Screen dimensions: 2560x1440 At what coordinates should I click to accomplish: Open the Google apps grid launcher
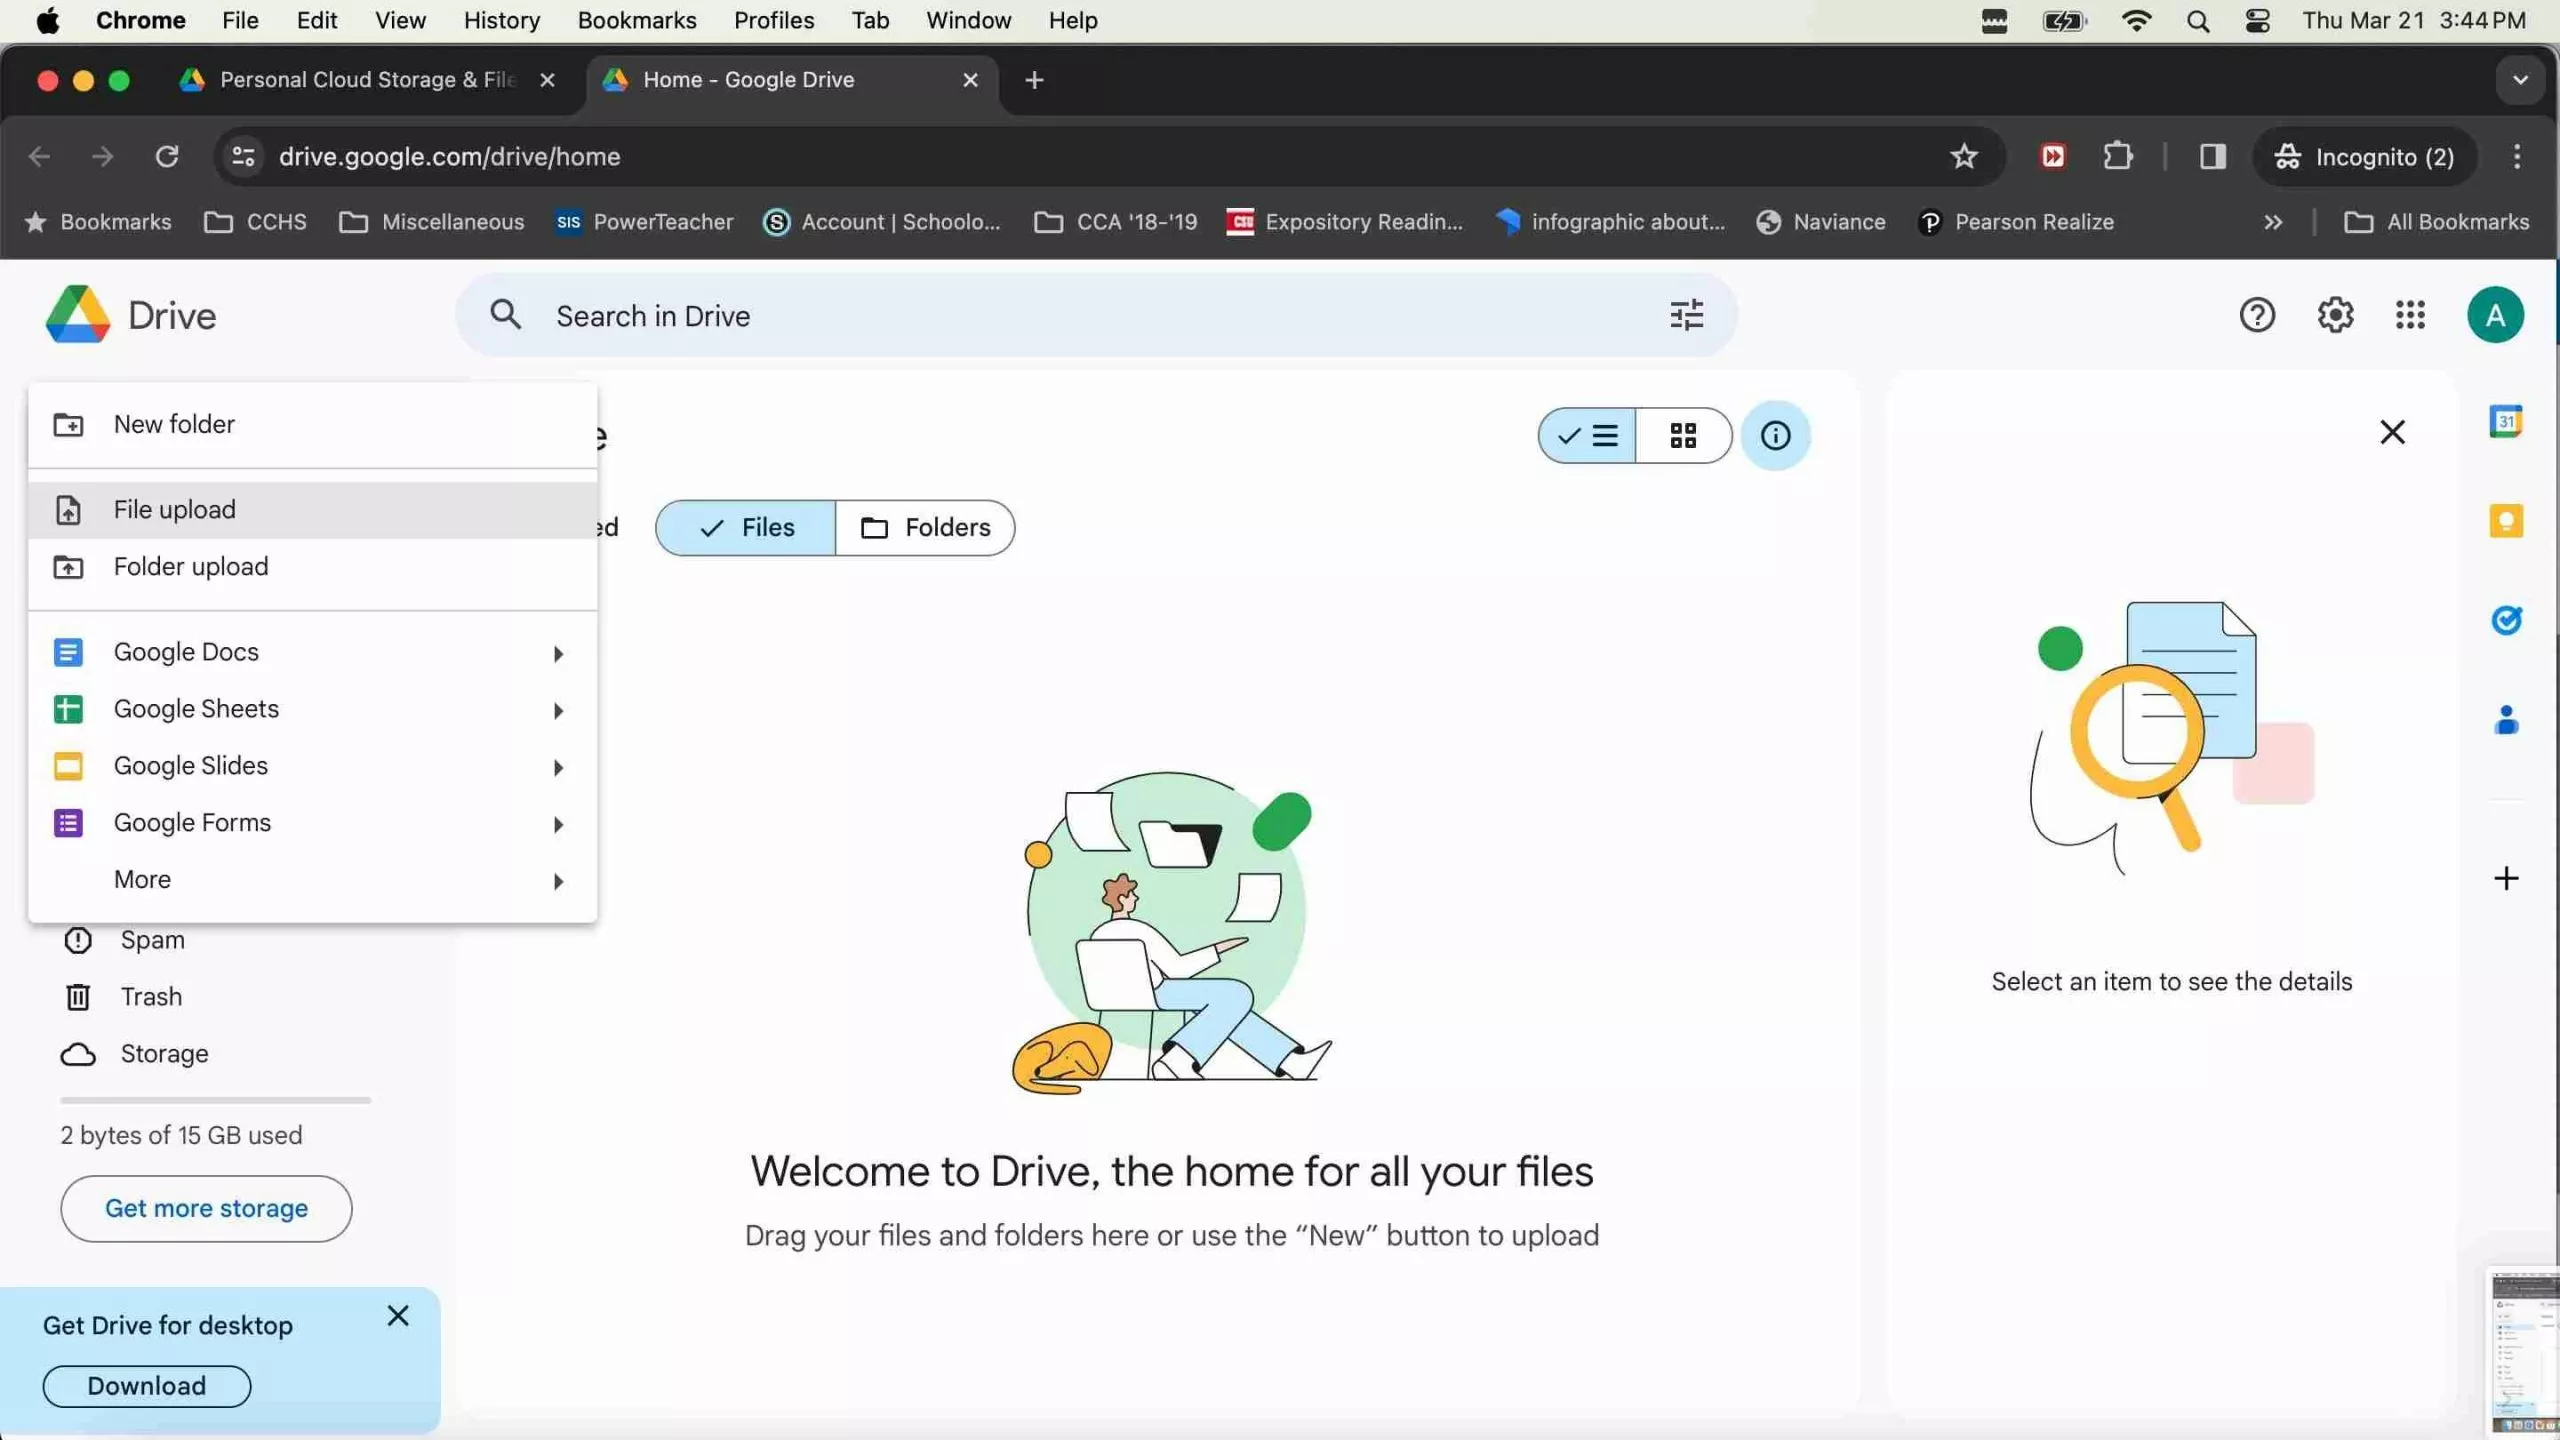pos(2410,315)
